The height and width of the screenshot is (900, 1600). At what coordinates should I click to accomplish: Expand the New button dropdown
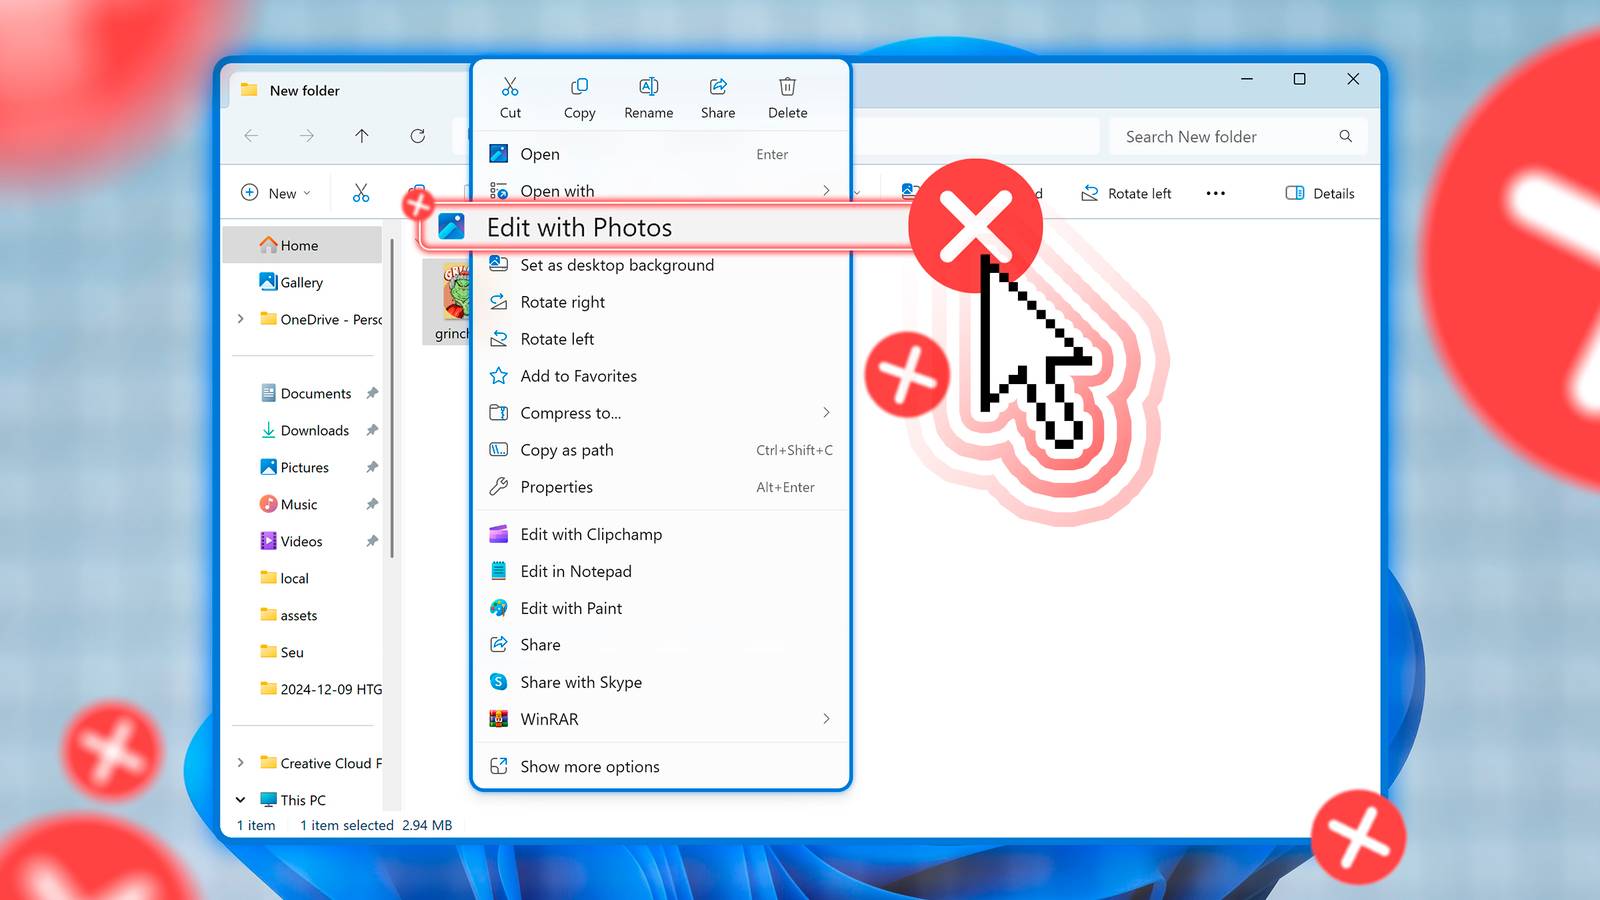click(x=305, y=192)
